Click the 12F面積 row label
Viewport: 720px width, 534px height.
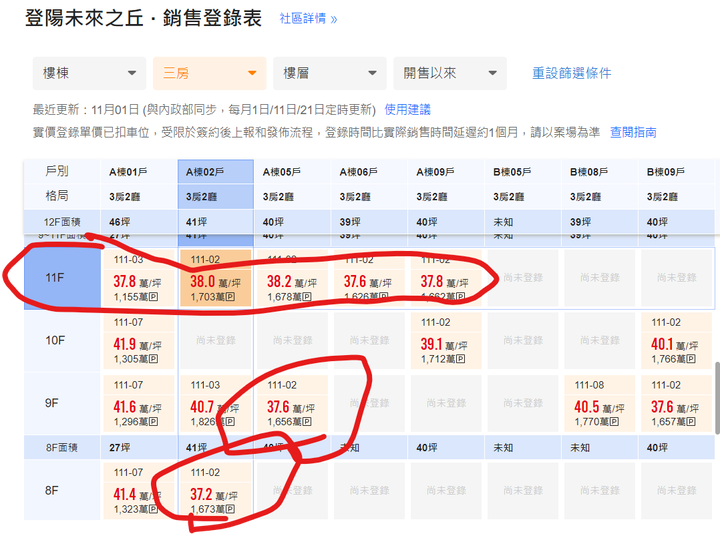coord(62,222)
